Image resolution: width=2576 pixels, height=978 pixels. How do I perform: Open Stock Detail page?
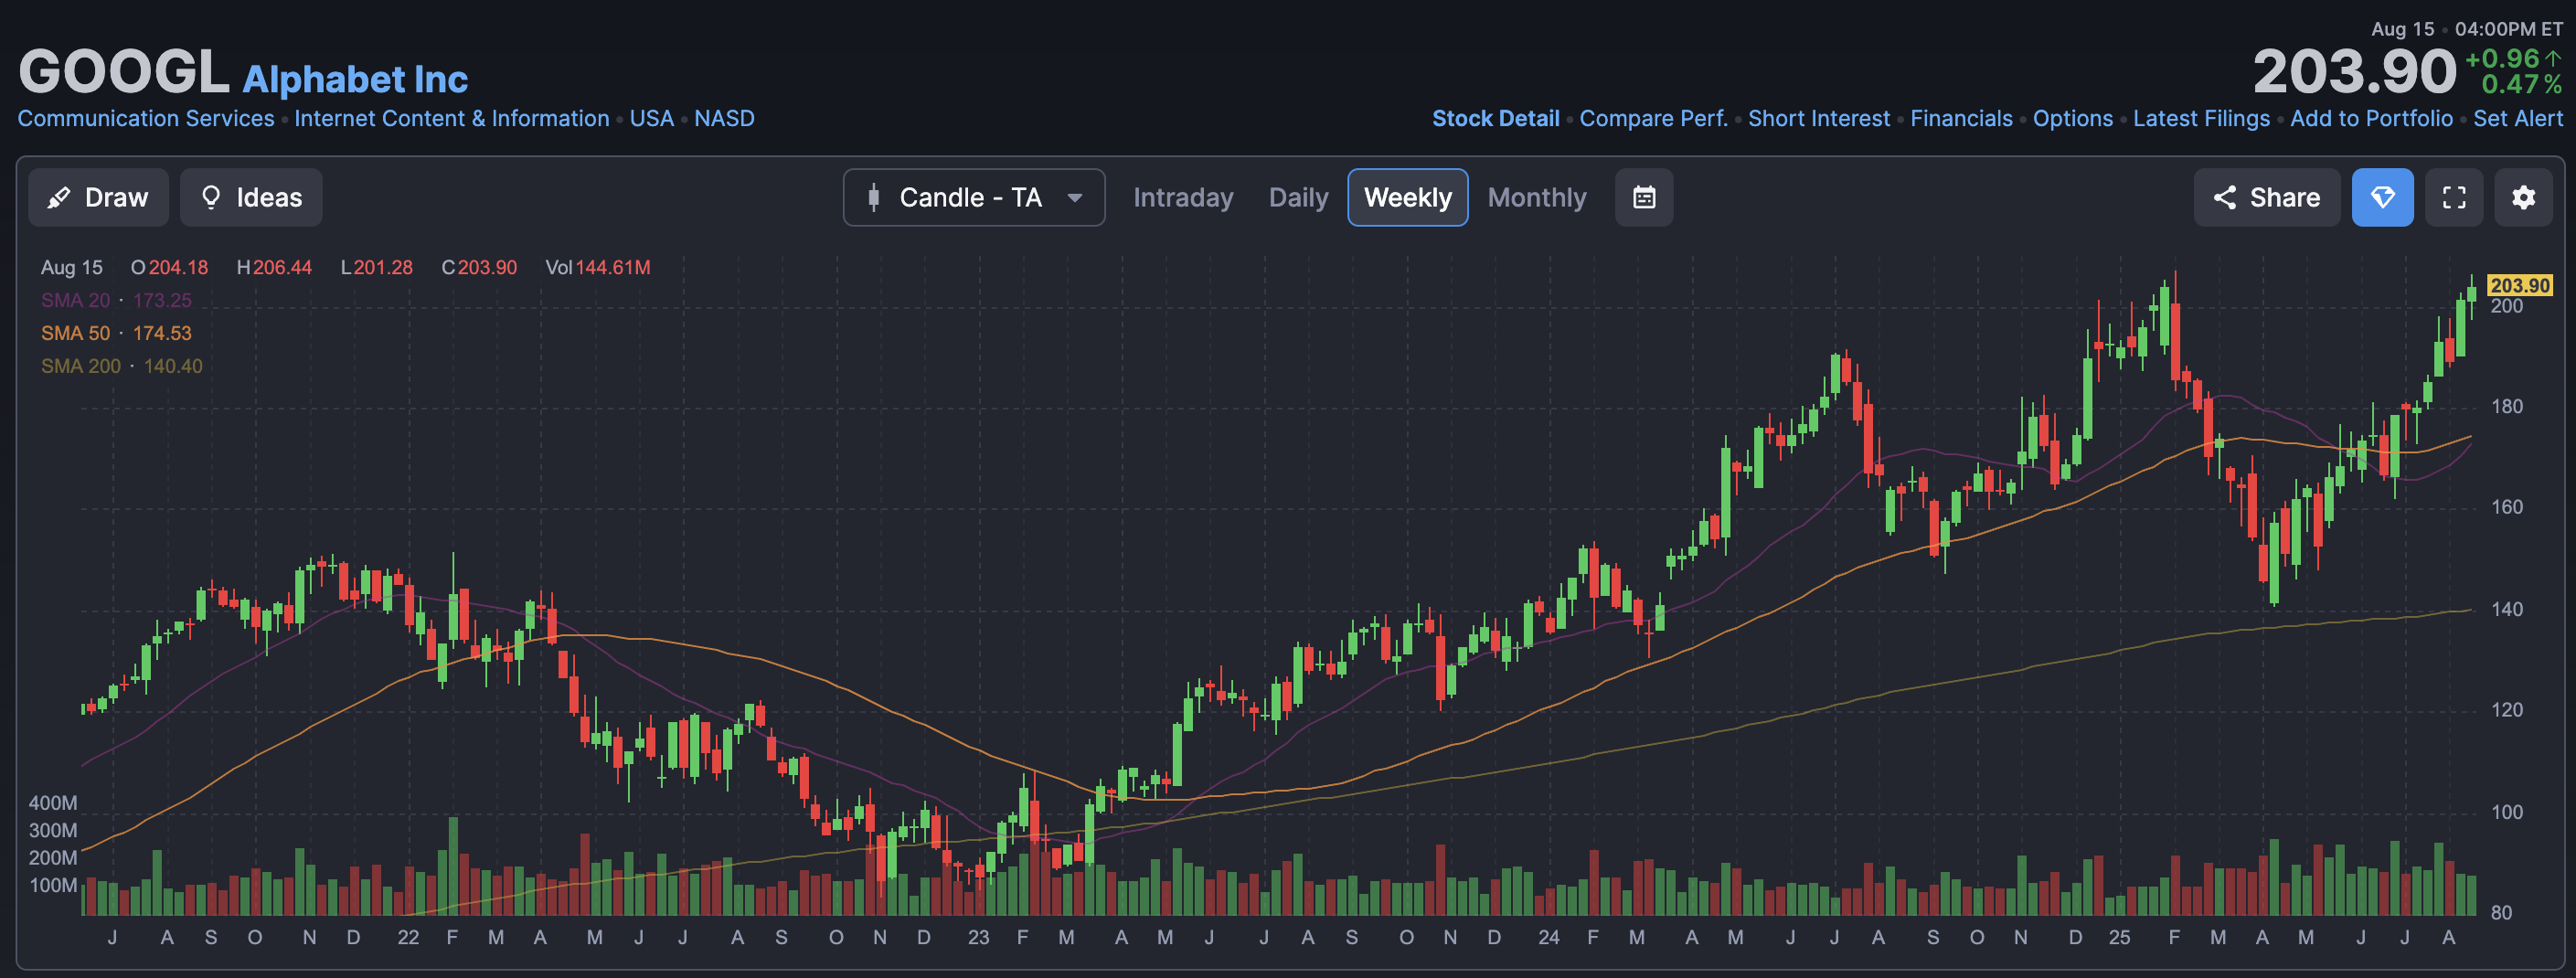pyautogui.click(x=1495, y=118)
